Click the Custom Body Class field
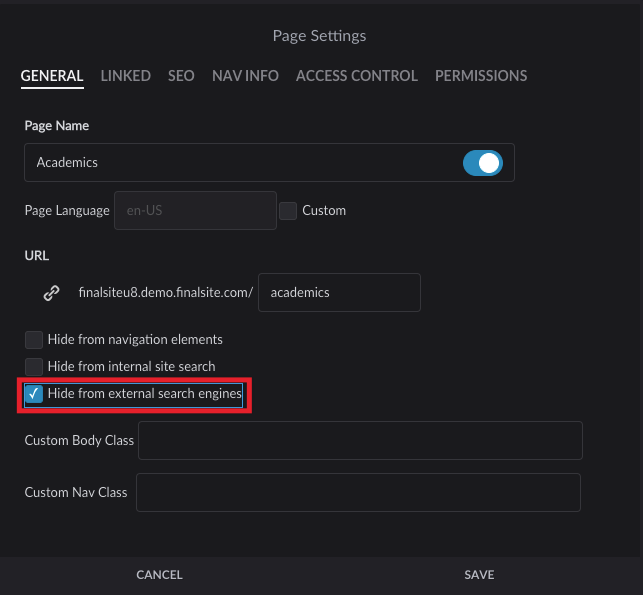Viewport: 643px width, 595px height. pyautogui.click(x=360, y=441)
